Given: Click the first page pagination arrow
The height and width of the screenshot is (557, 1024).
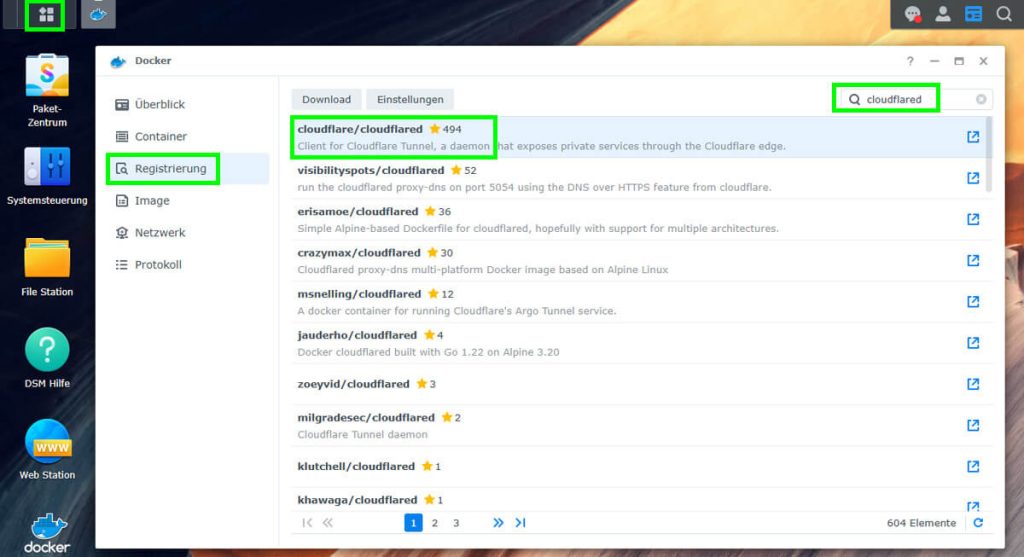Looking at the screenshot, I should click(x=306, y=522).
